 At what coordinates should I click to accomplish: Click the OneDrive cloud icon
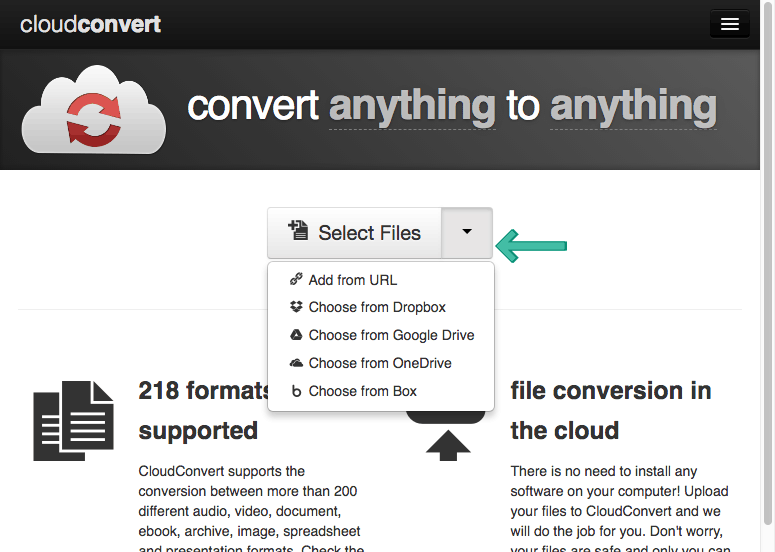coord(296,363)
